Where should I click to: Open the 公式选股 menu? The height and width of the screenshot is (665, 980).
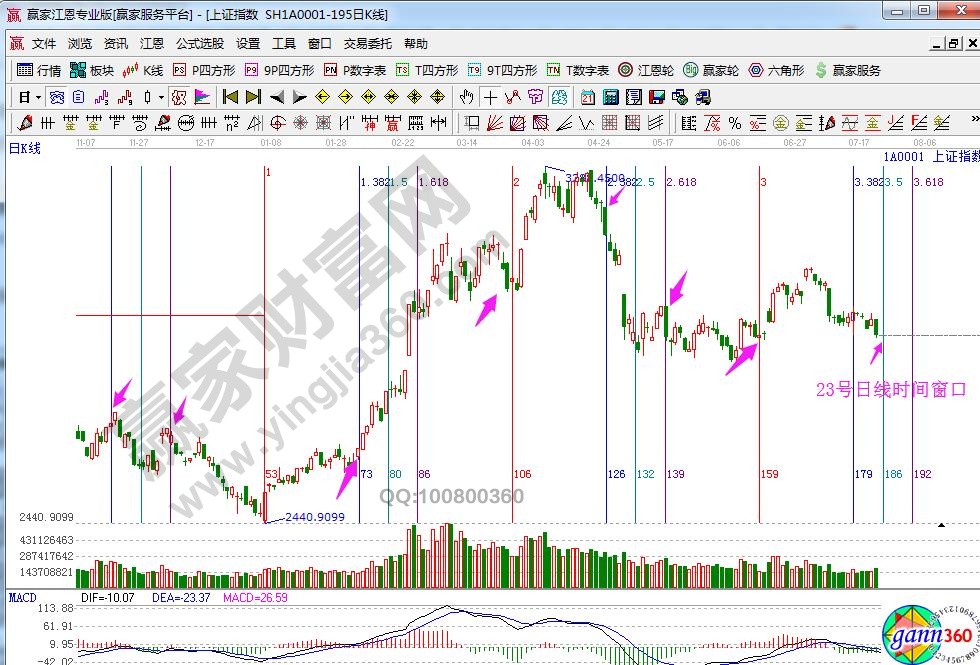(x=200, y=44)
